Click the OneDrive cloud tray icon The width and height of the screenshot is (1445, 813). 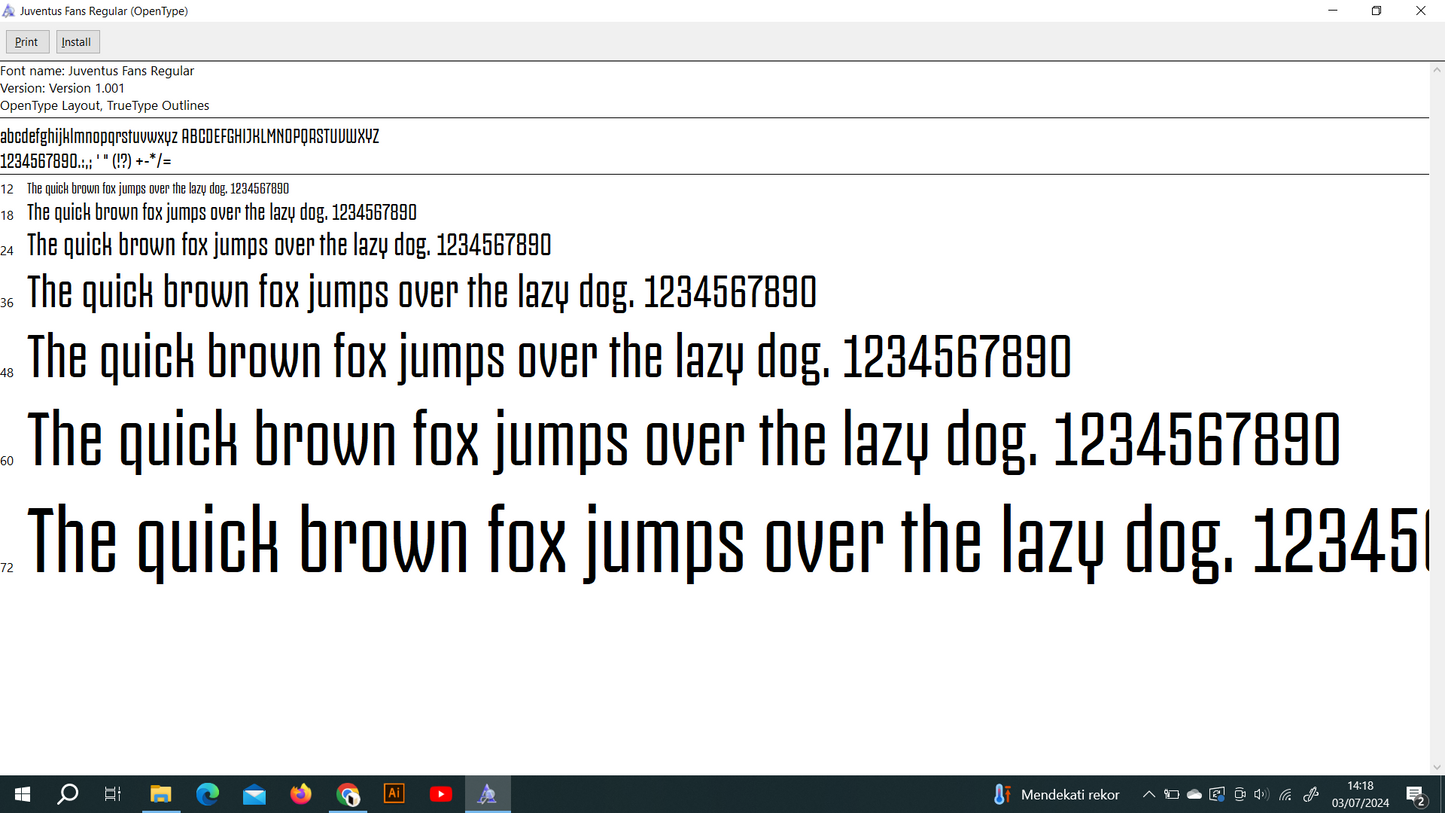point(1194,795)
